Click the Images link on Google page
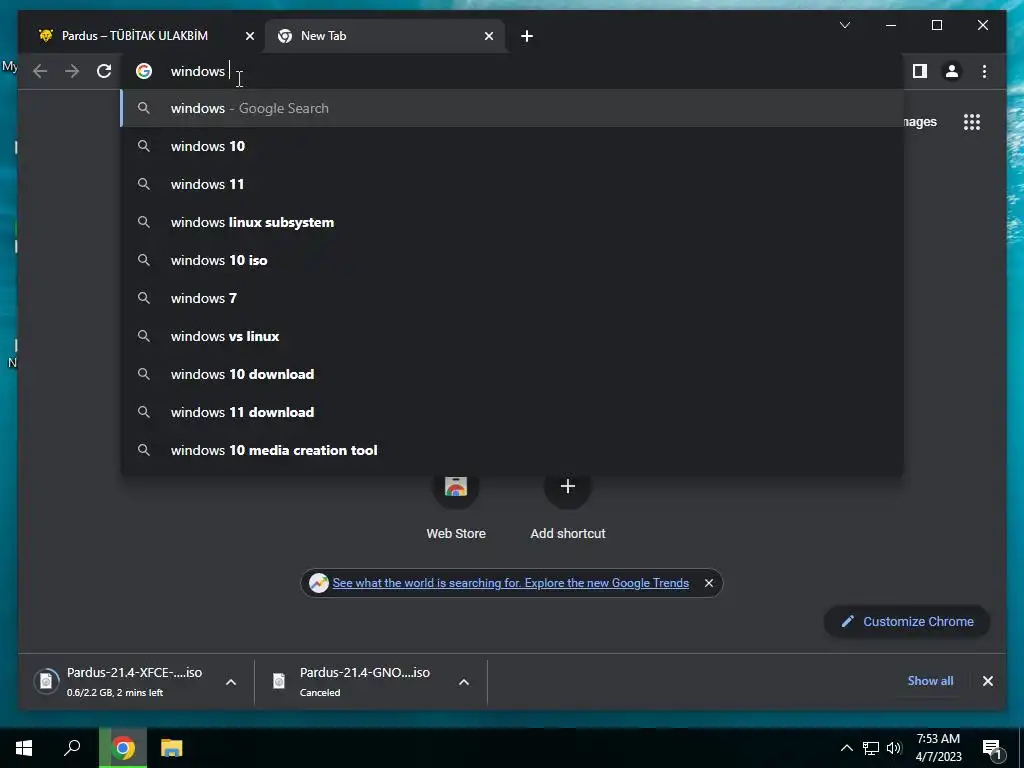Screen dimensions: 1024x768 pos(921,122)
